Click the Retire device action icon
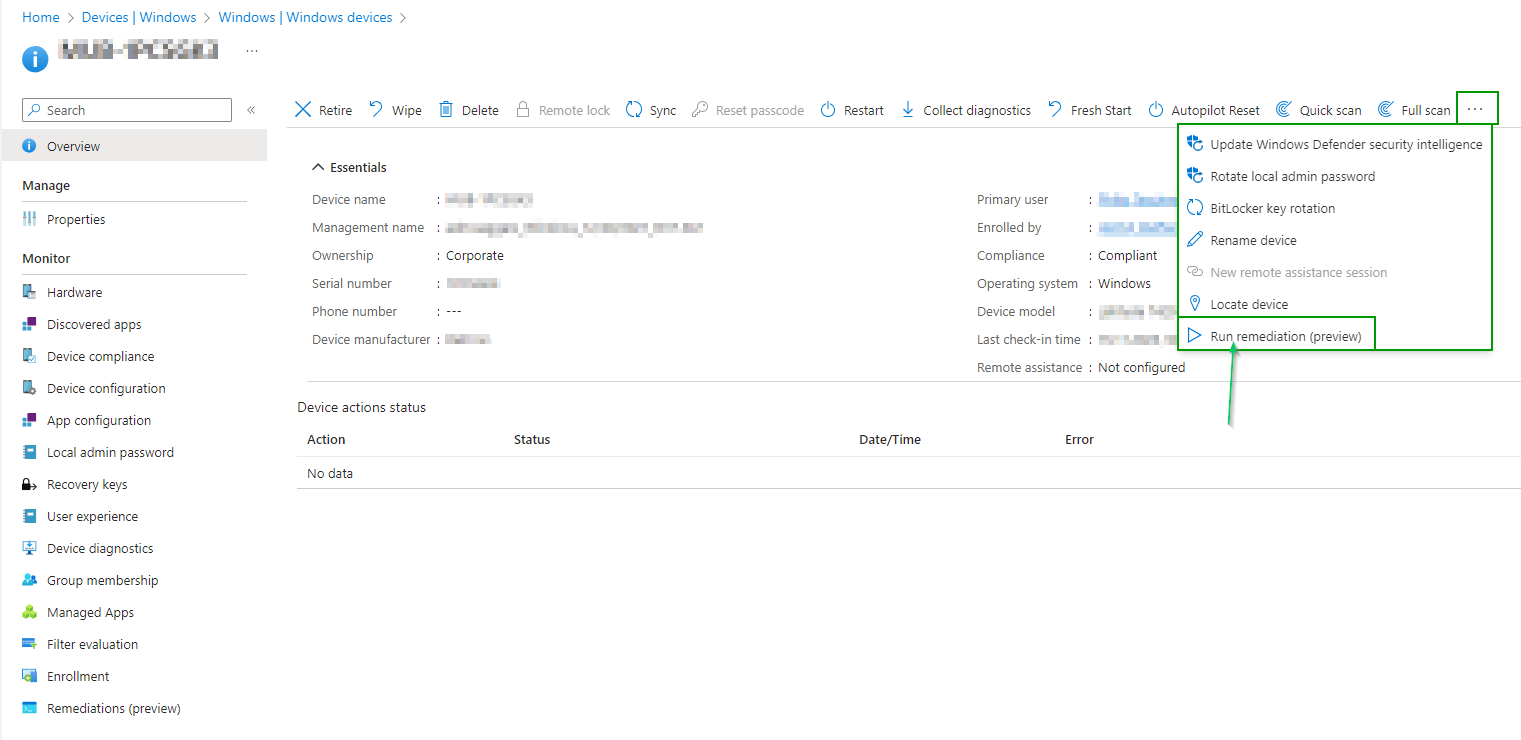The height and width of the screenshot is (740, 1521). point(303,110)
